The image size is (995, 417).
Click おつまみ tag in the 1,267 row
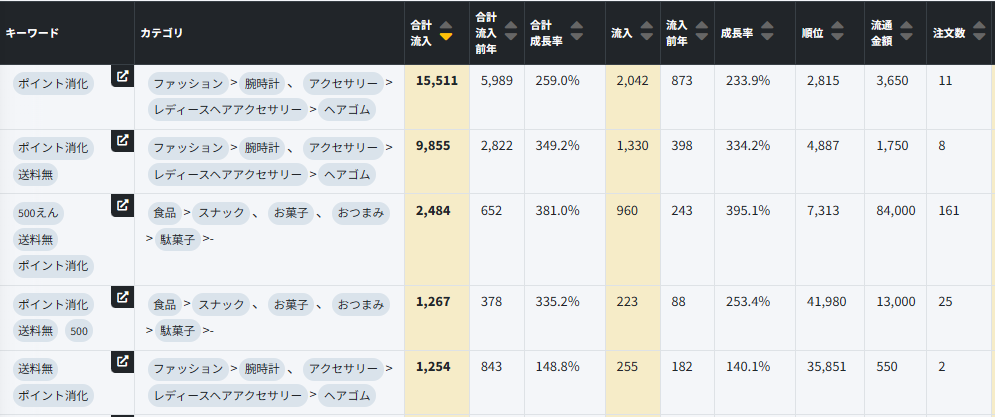click(x=360, y=304)
